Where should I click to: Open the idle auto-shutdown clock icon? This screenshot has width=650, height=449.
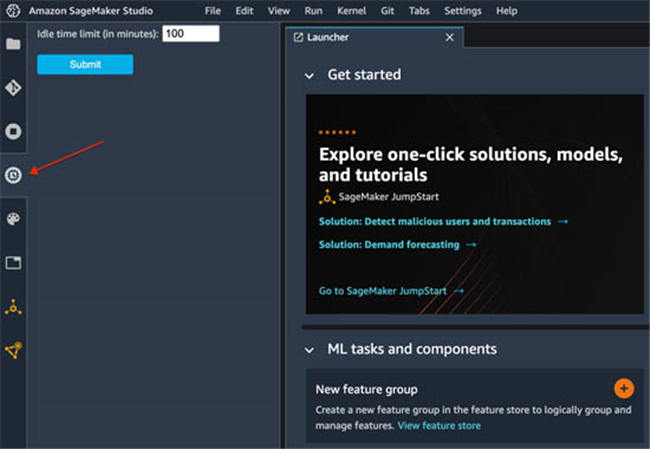click(x=13, y=175)
